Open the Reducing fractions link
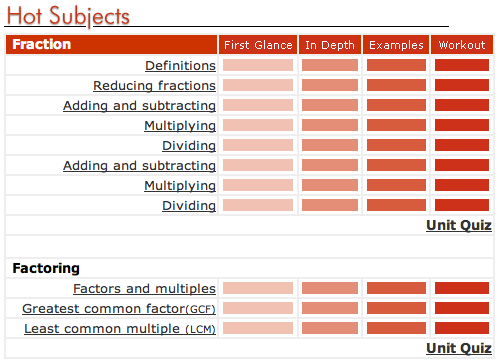 tap(154, 86)
